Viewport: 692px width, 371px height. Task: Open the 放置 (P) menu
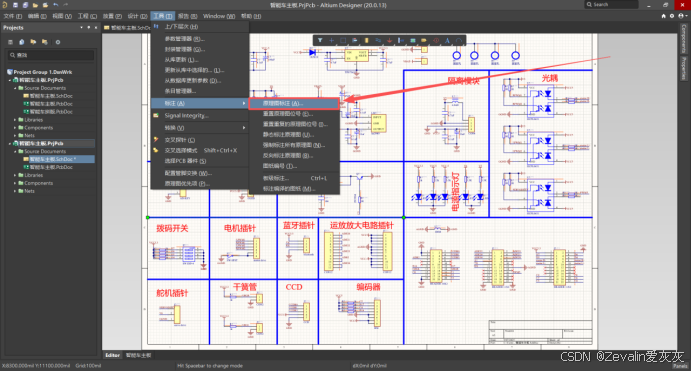coord(112,16)
